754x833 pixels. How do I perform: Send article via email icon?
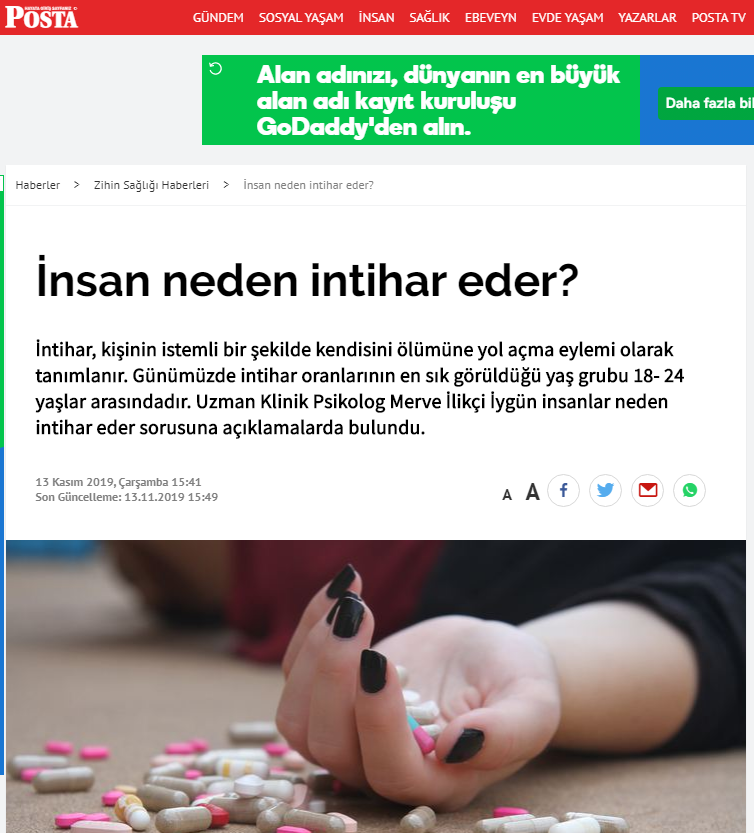click(x=647, y=490)
